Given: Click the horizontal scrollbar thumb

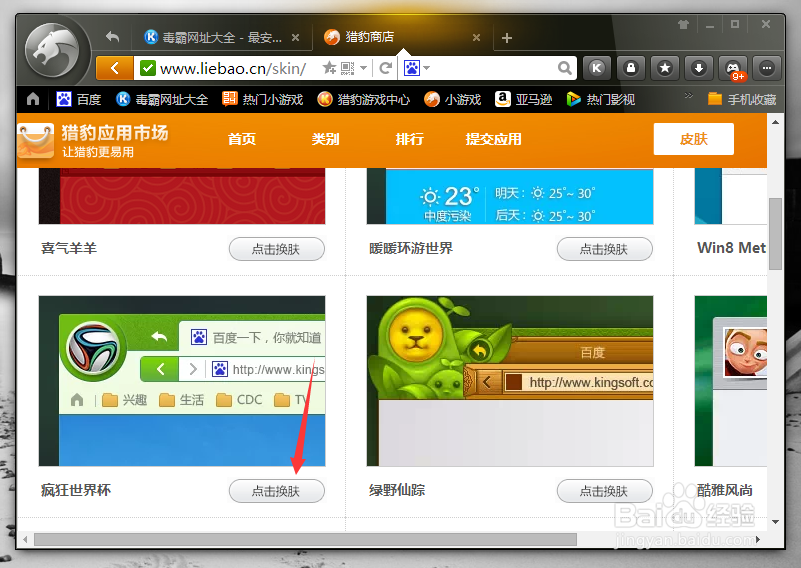Looking at the screenshot, I should (305, 539).
